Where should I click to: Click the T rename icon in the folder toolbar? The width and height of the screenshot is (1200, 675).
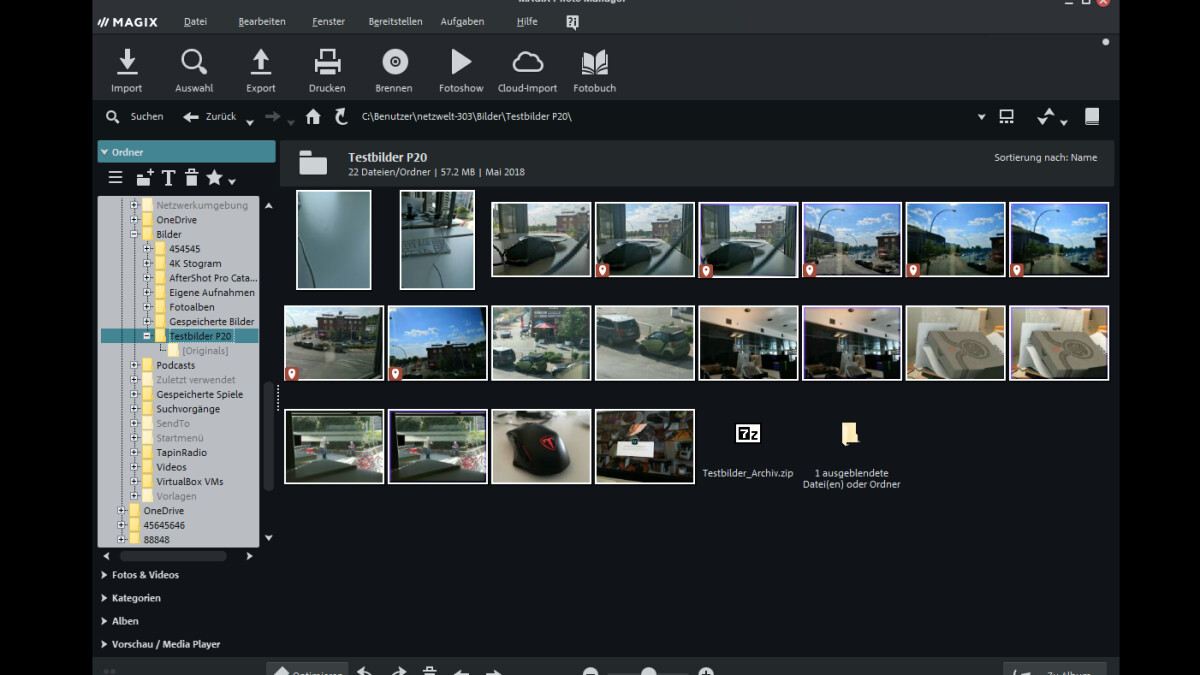tap(168, 178)
